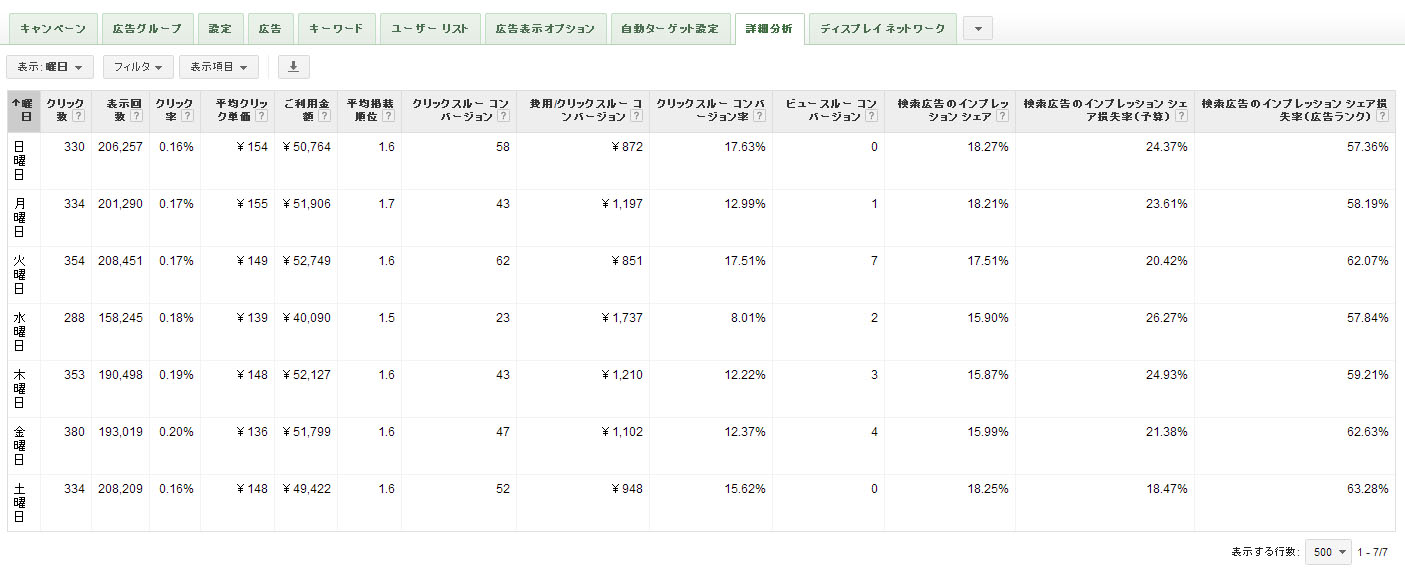Open the ユーザー リスト tab
The height and width of the screenshot is (572, 1405).
tap(430, 29)
